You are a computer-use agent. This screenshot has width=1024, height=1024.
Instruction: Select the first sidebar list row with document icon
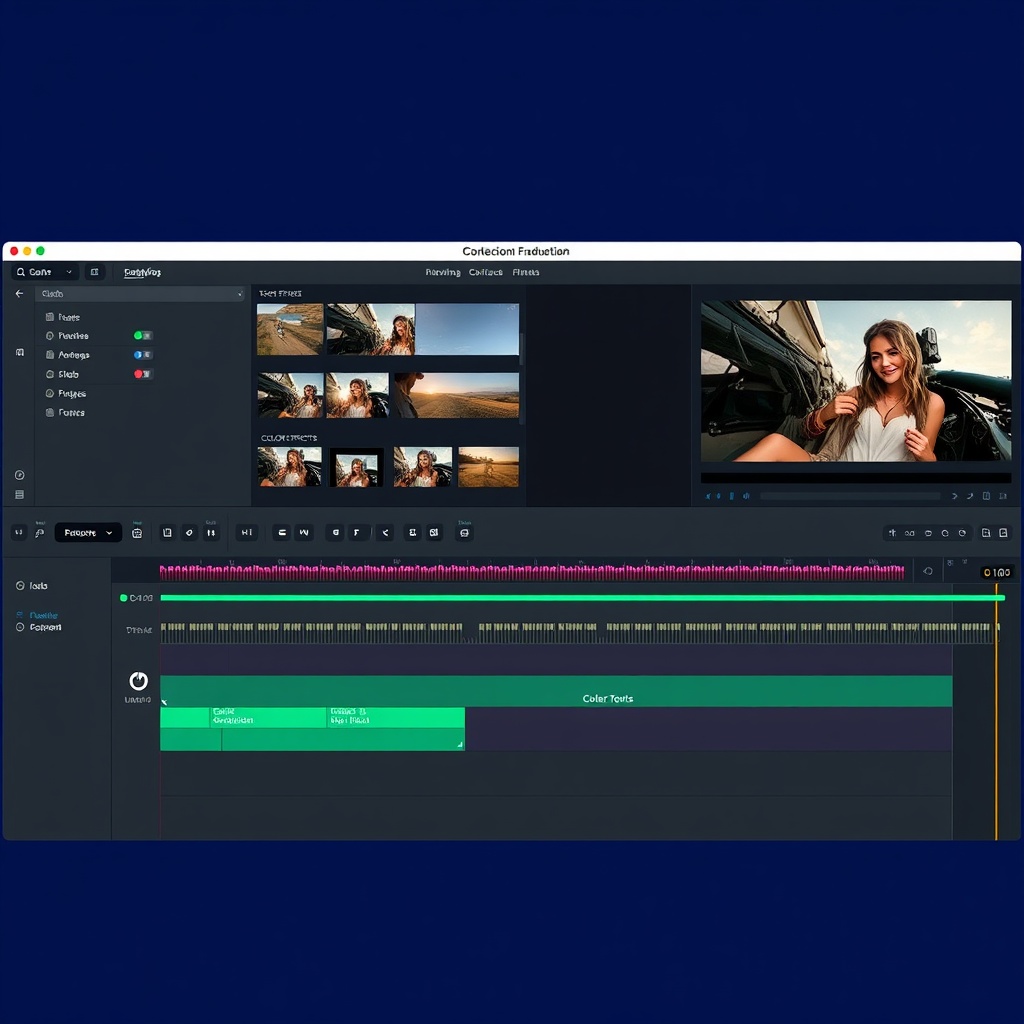[x=63, y=317]
